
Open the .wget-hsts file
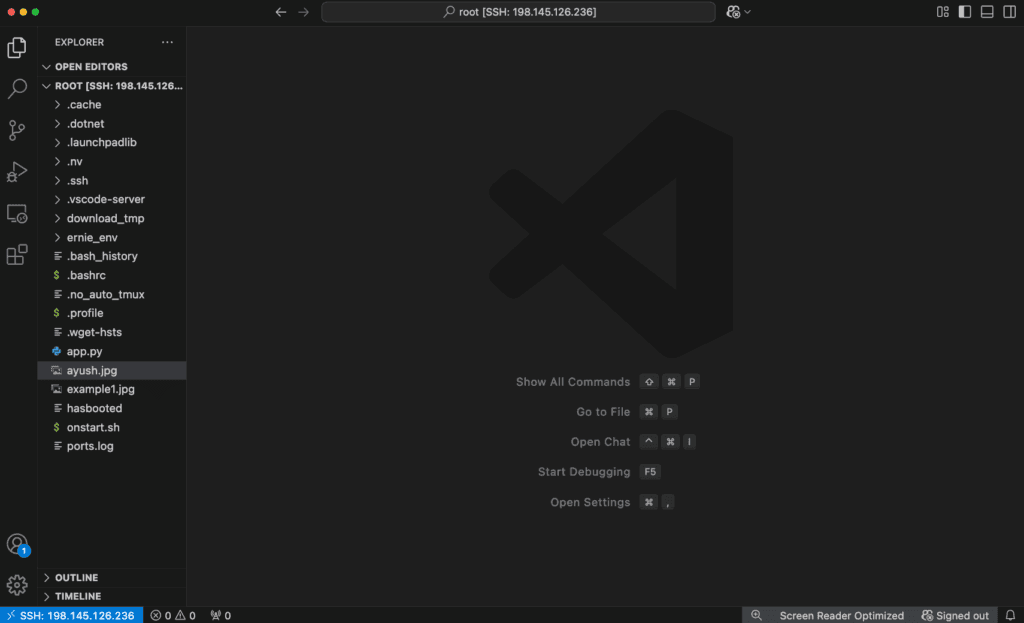click(112, 332)
